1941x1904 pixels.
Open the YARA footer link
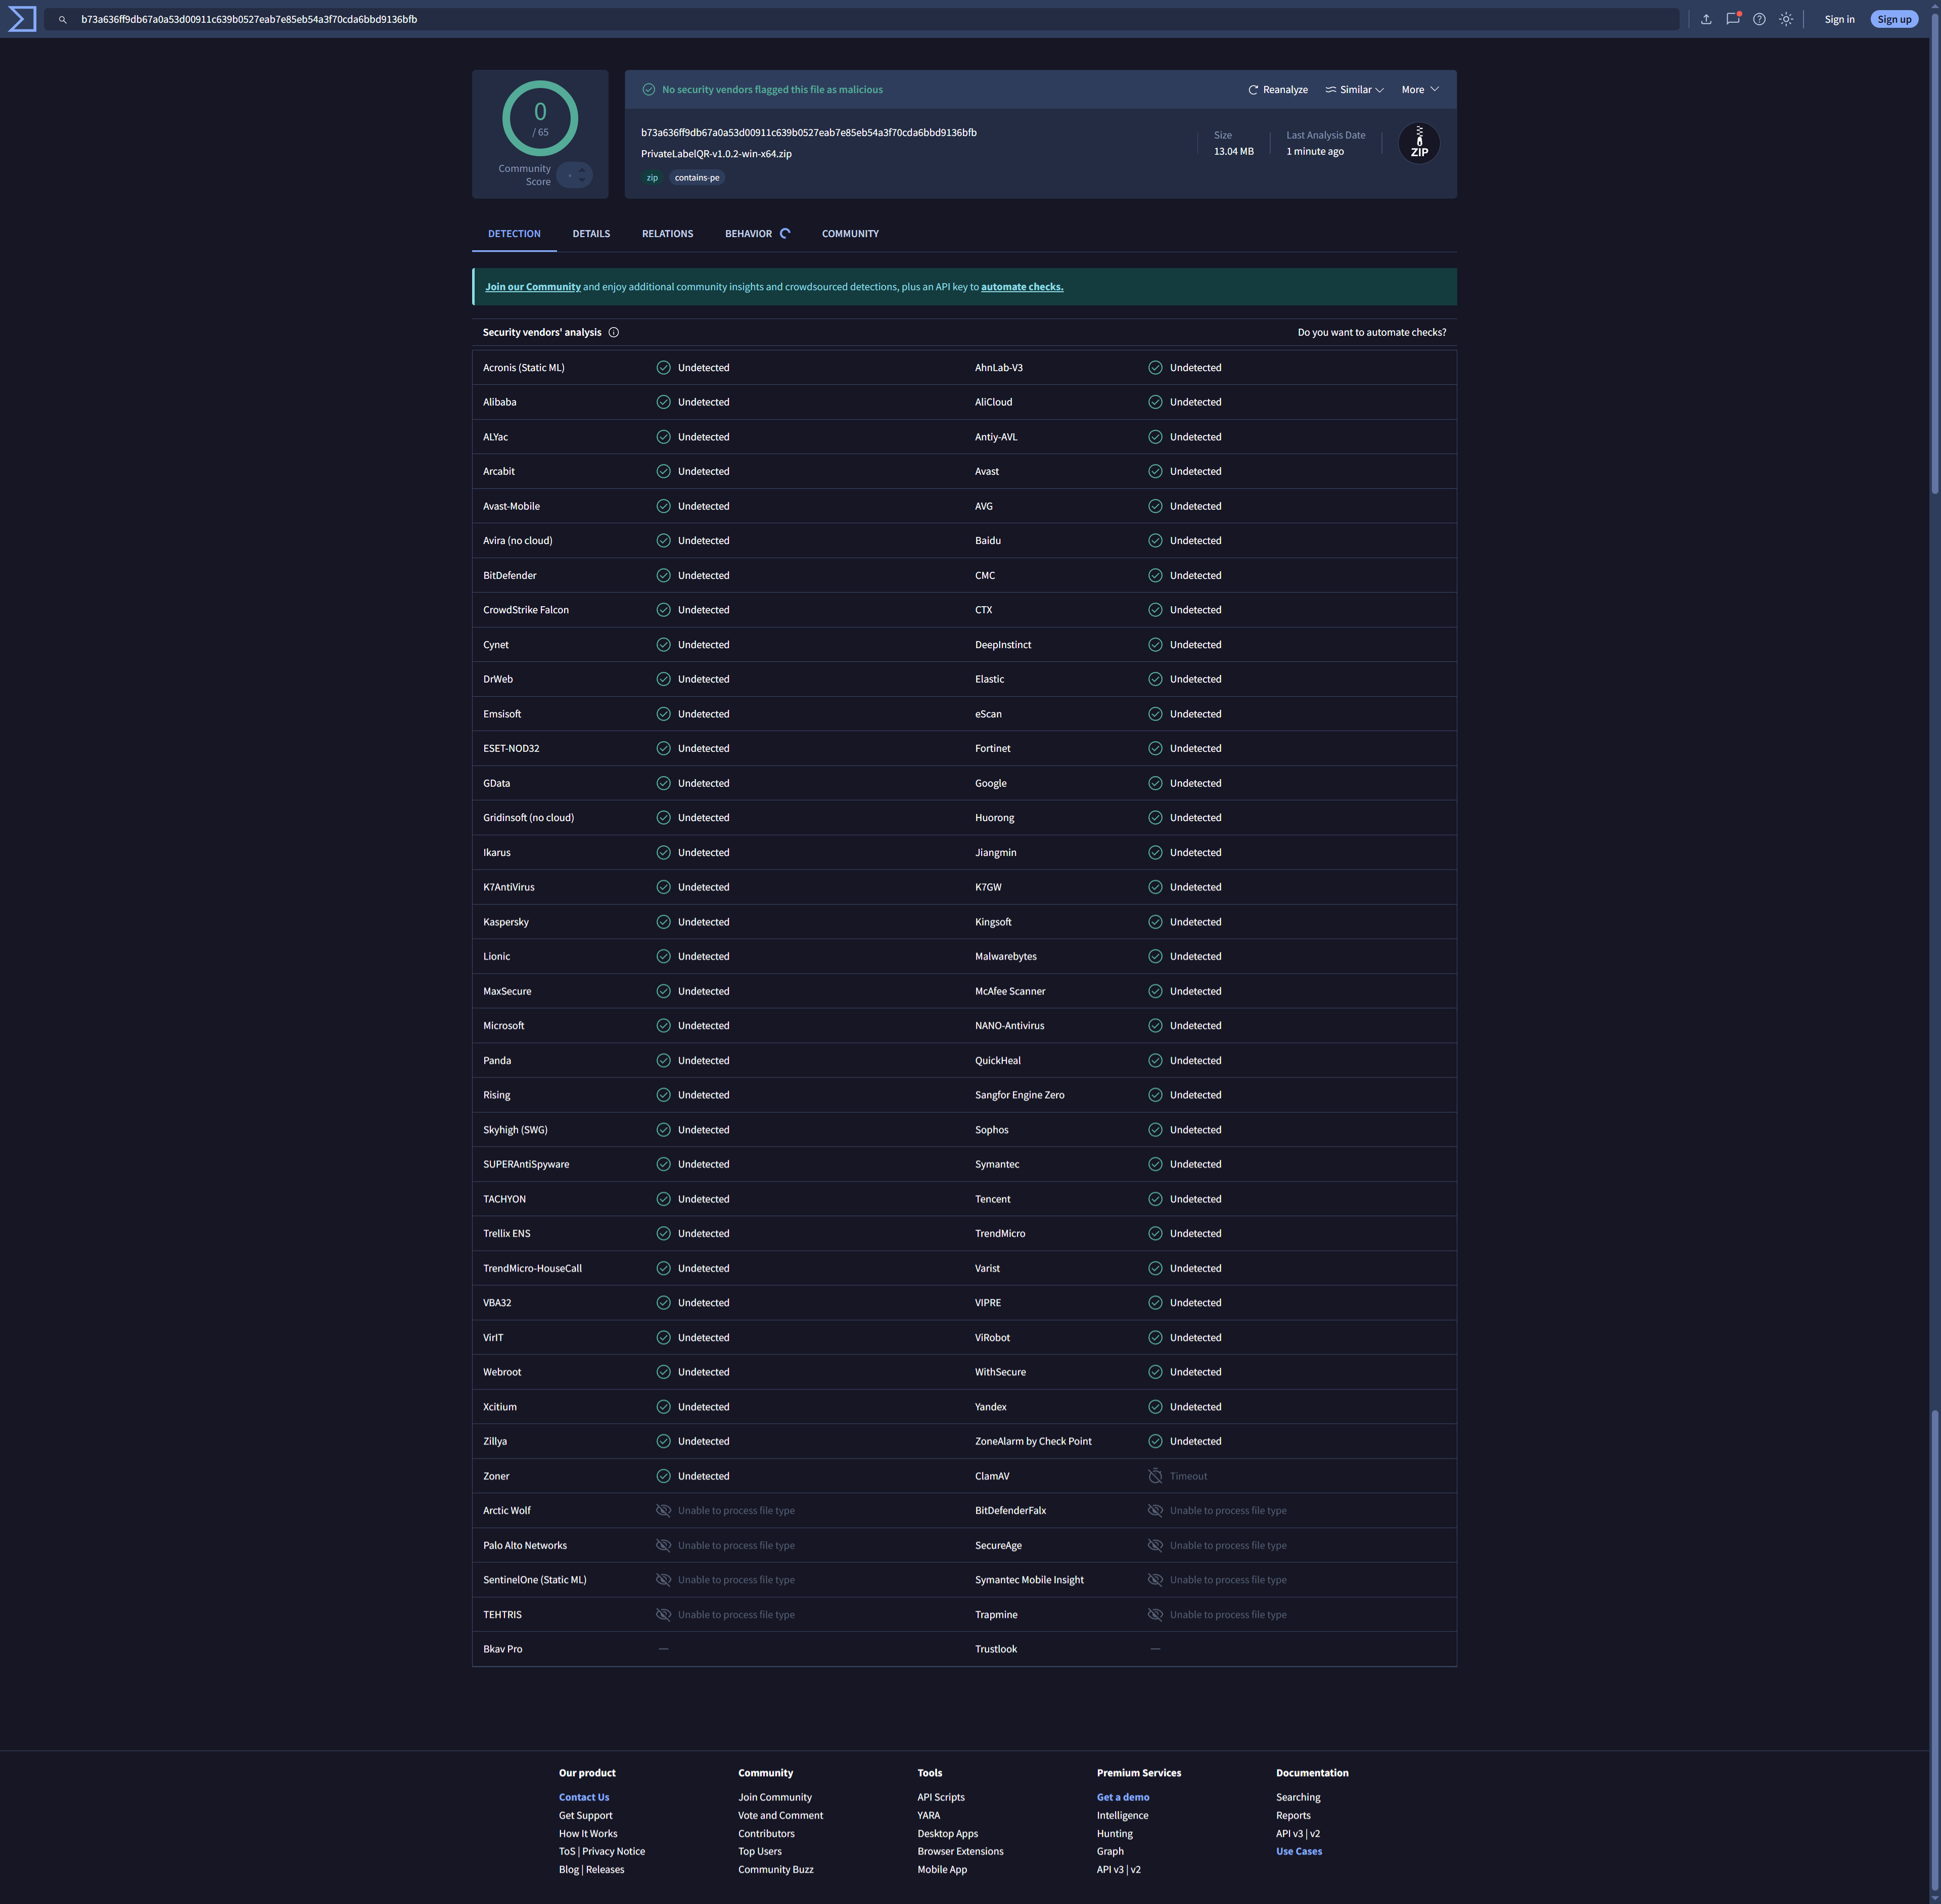[x=928, y=1815]
